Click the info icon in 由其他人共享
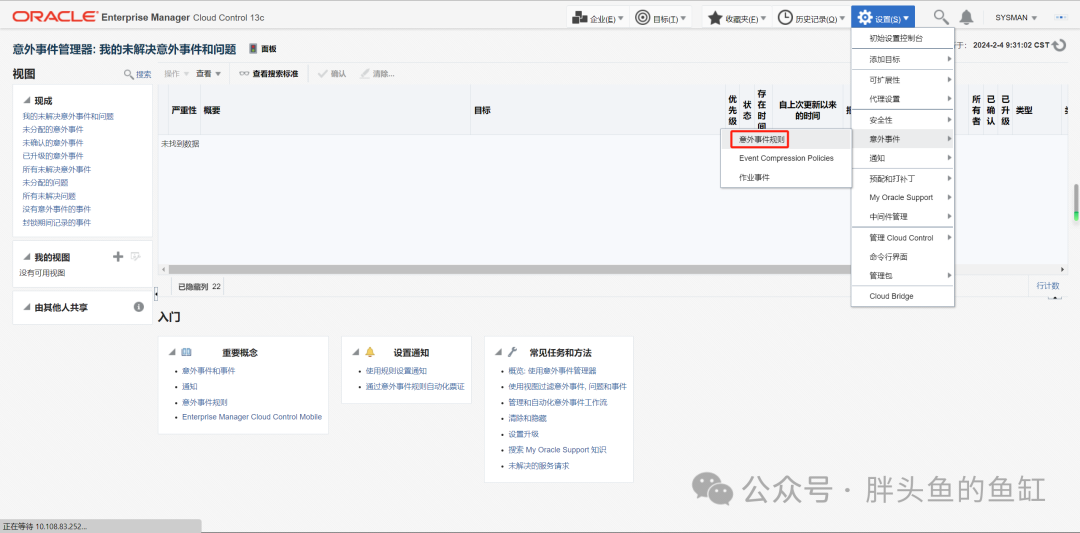The height and width of the screenshot is (533, 1080). (x=138, y=306)
